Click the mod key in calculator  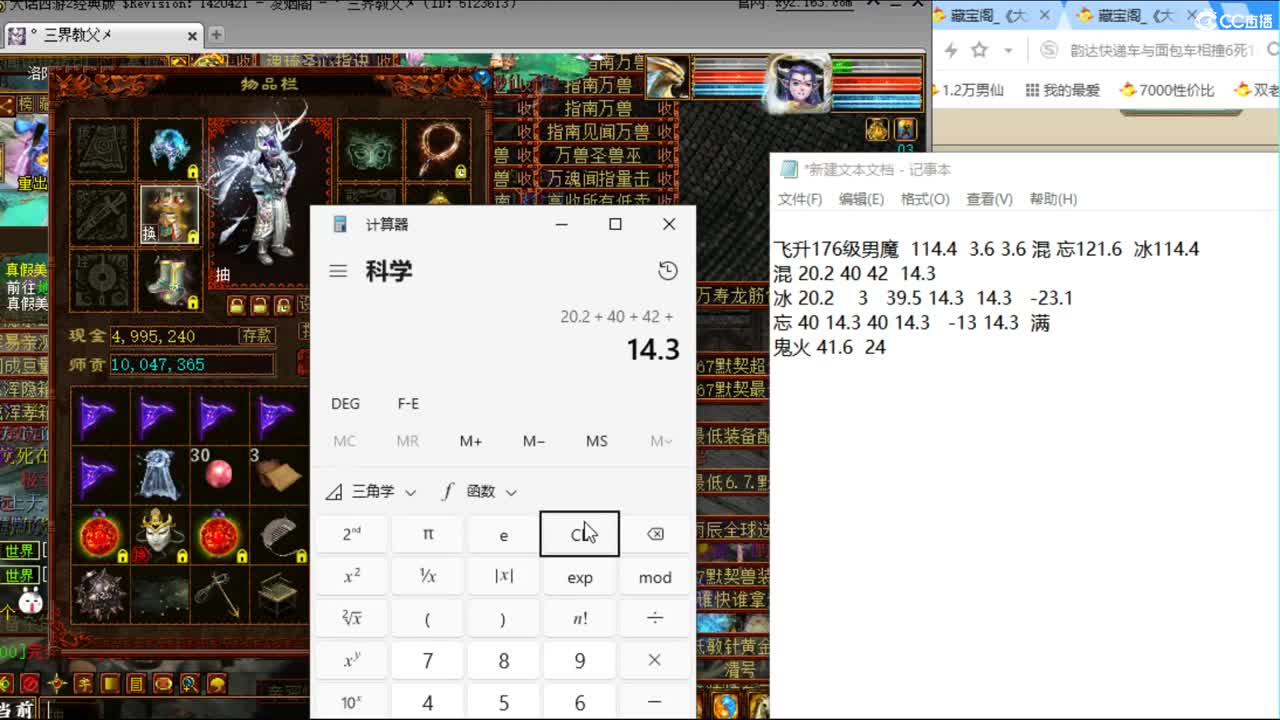(655, 577)
